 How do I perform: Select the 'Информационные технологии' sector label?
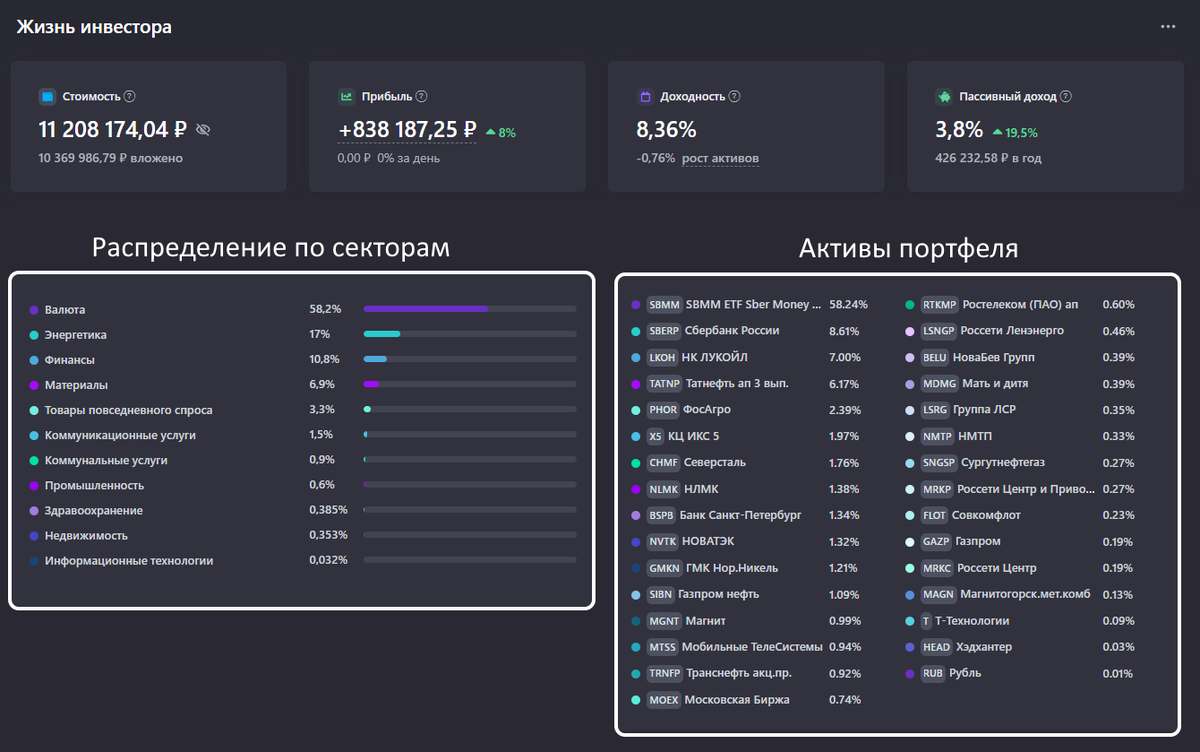(129, 561)
